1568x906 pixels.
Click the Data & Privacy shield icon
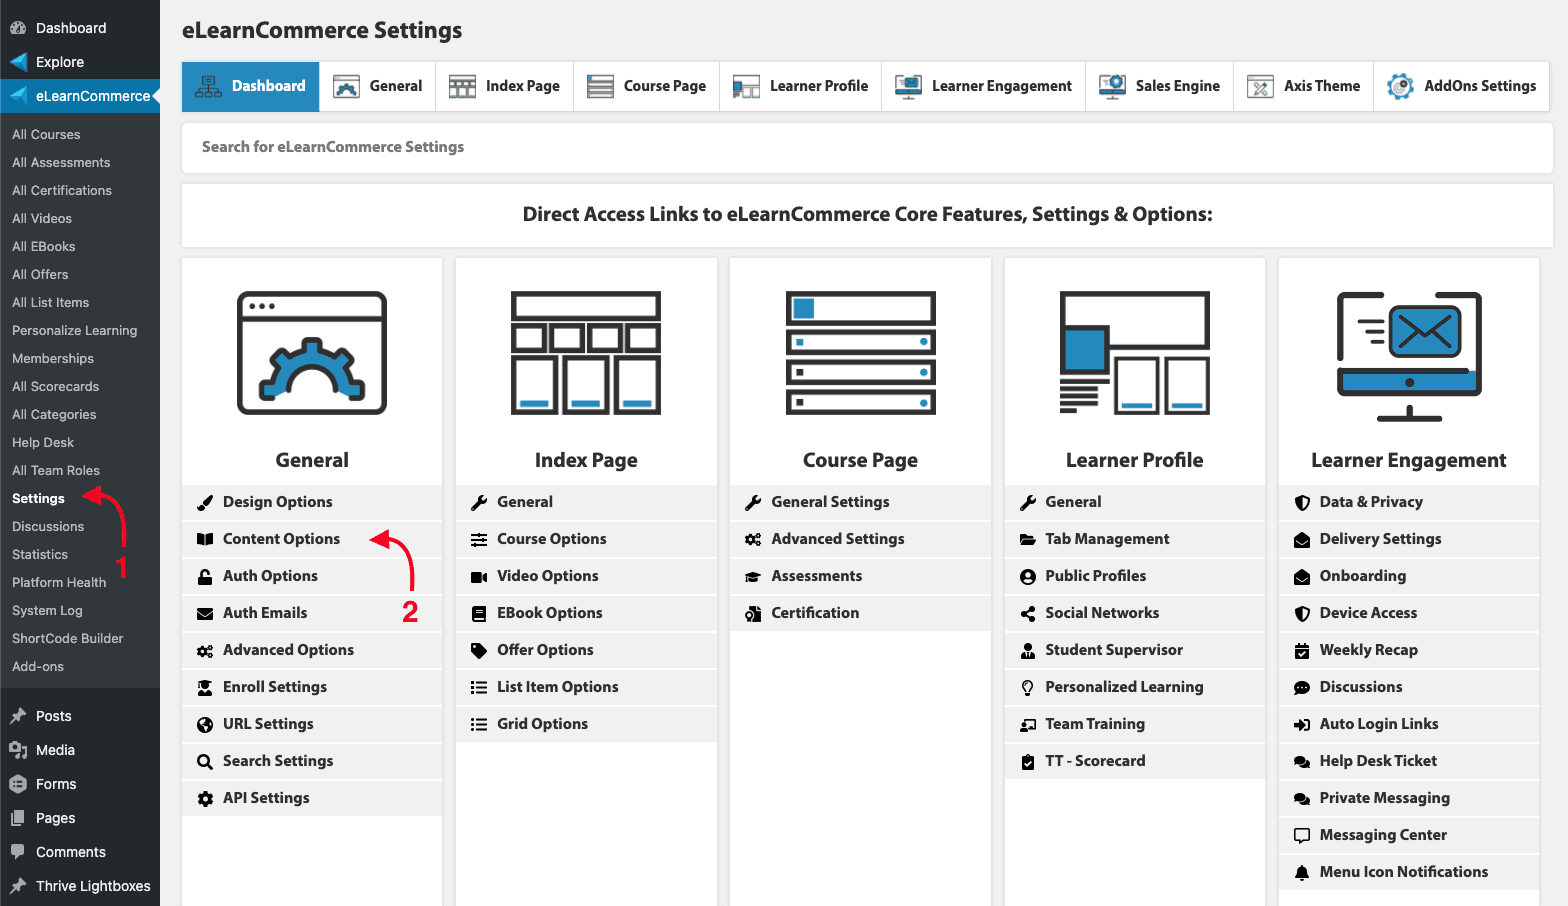coord(1302,503)
